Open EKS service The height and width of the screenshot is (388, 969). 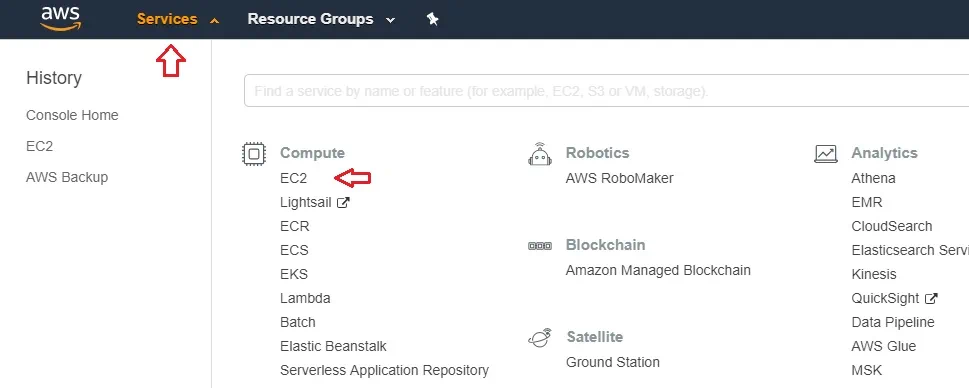pos(294,274)
